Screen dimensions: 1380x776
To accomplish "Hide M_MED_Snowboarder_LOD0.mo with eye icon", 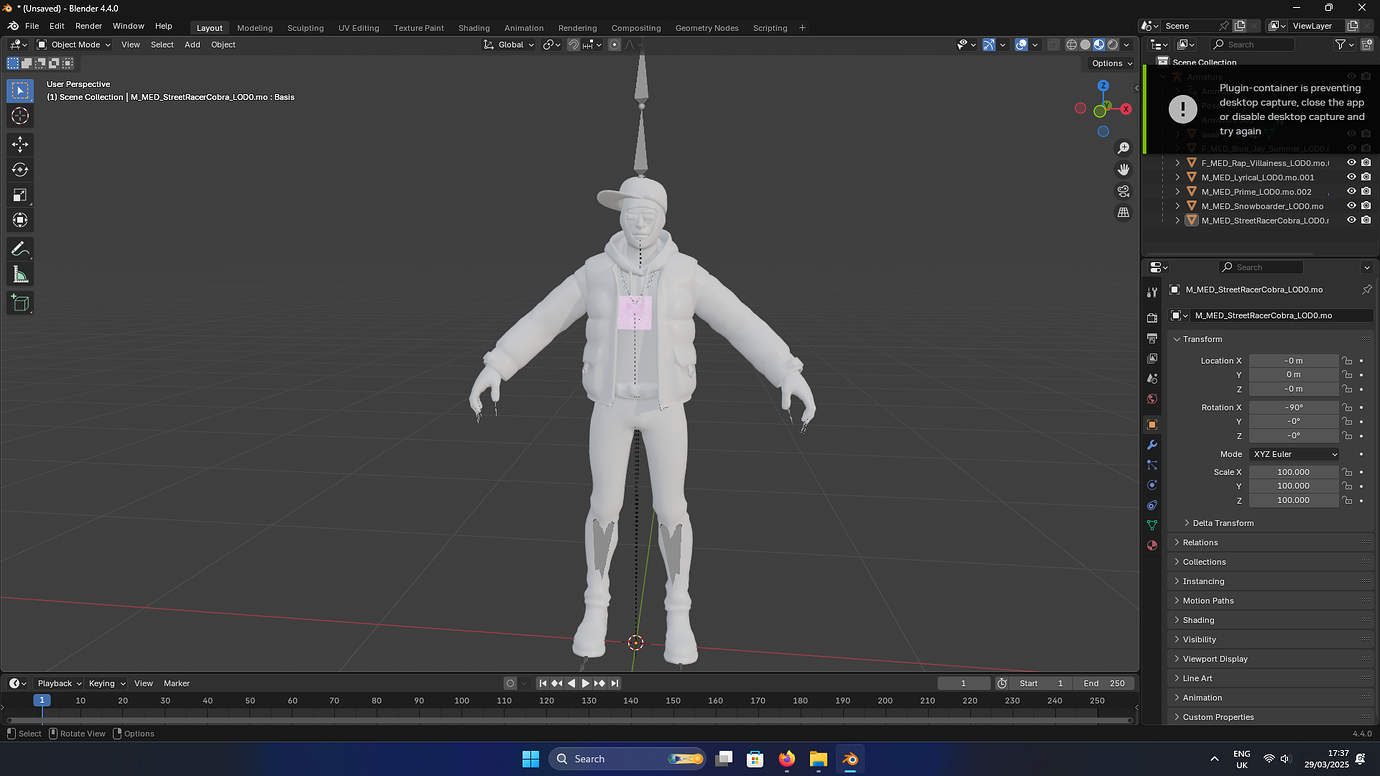I will pyautogui.click(x=1351, y=206).
